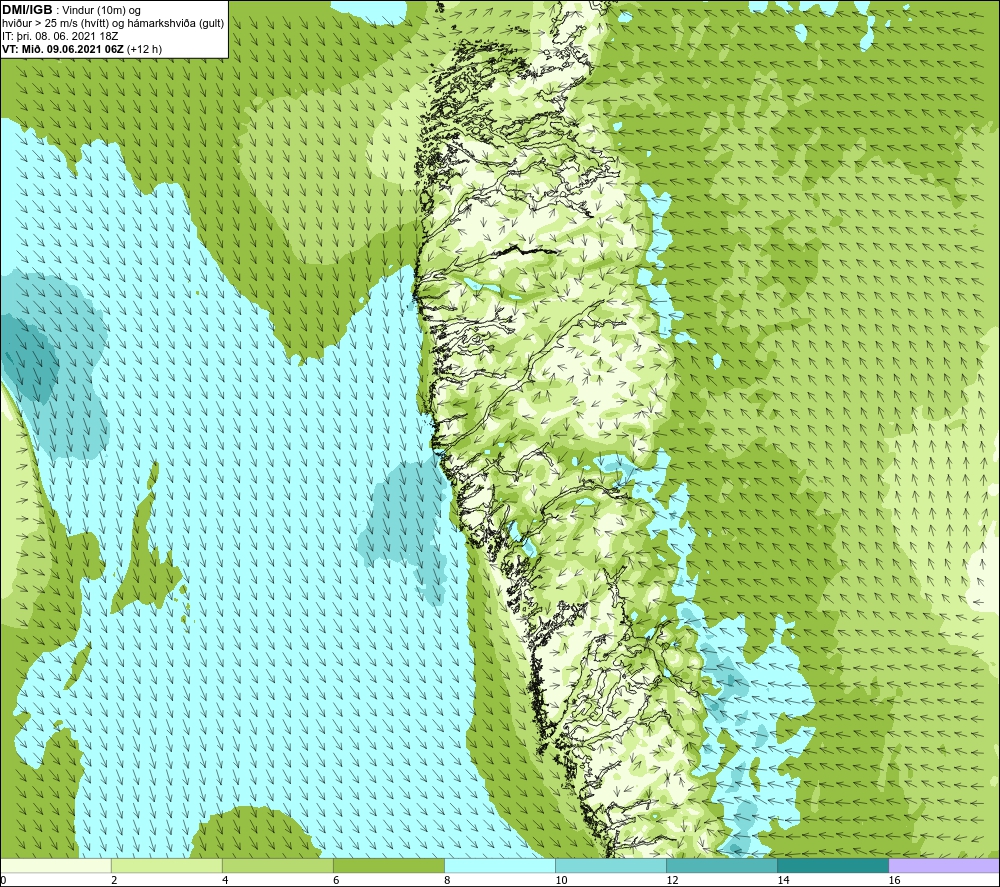The height and width of the screenshot is (887, 1000).
Task: Select the dark teal 14–16 m/s color swatch
Action: pos(833,866)
